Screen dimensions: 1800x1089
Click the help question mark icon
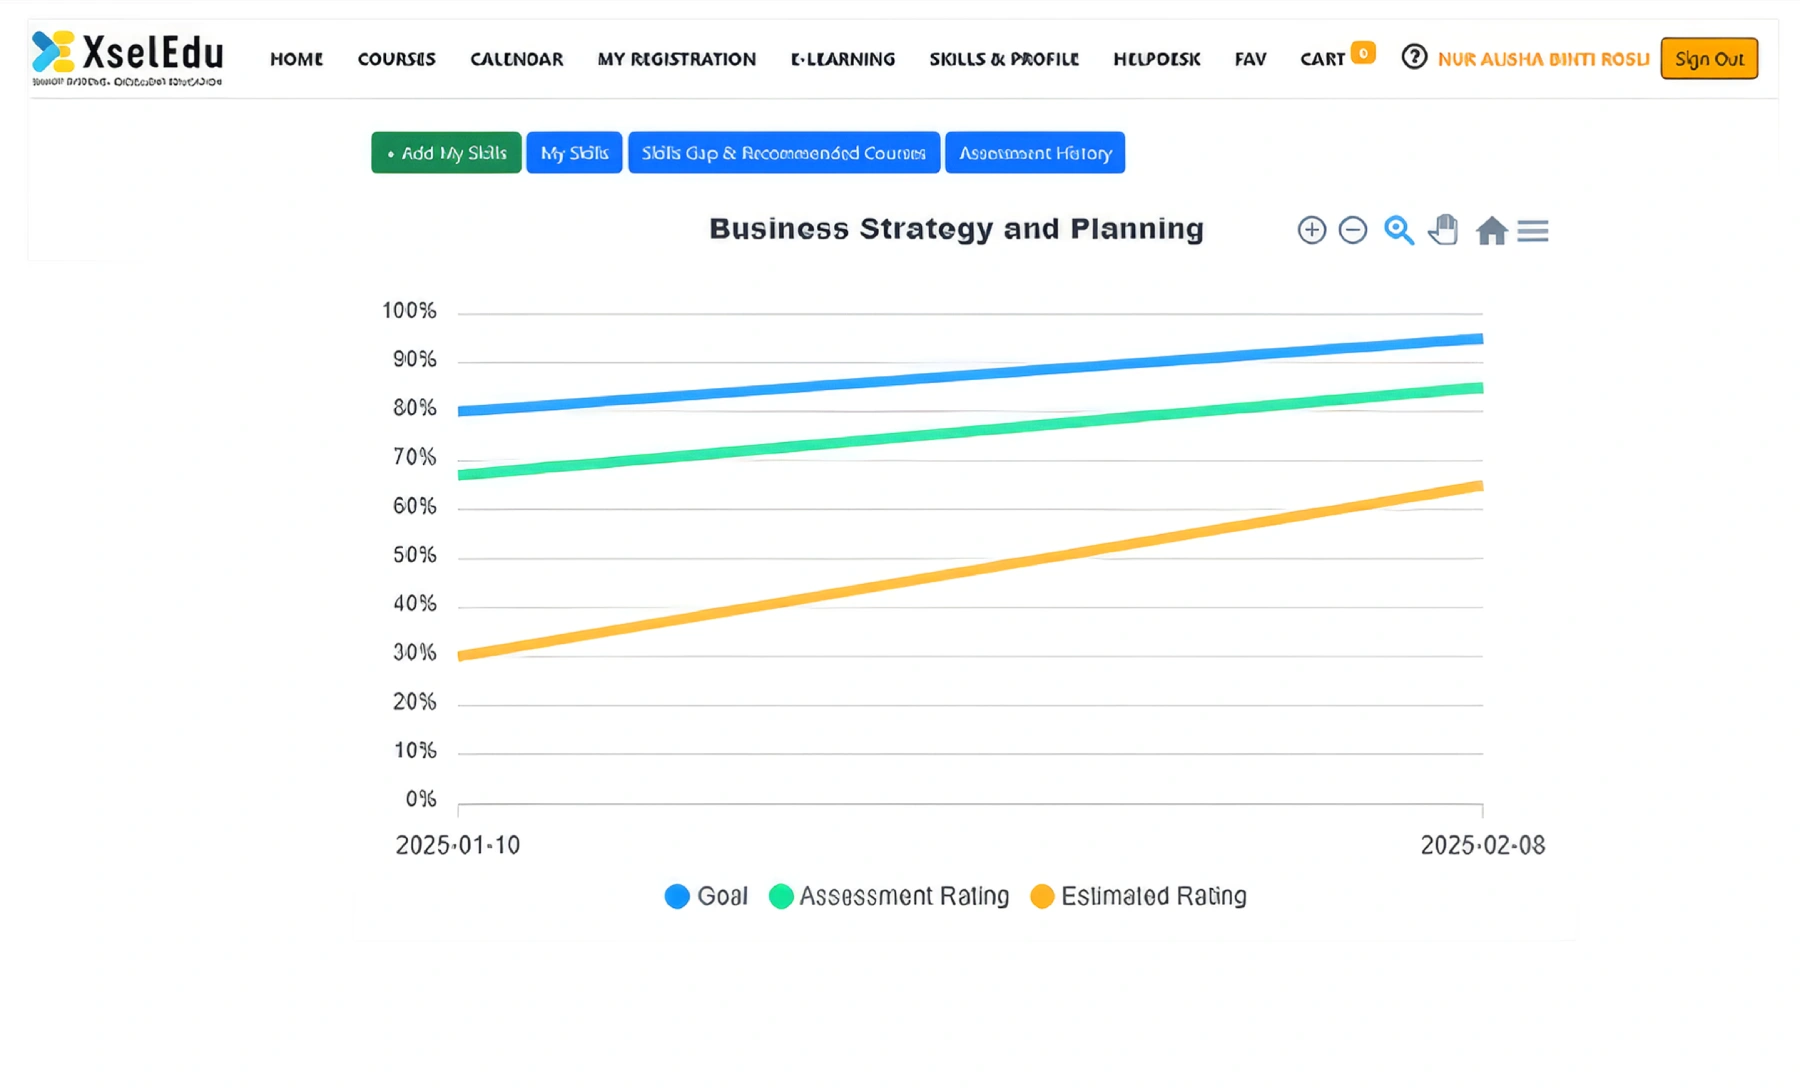click(x=1413, y=57)
